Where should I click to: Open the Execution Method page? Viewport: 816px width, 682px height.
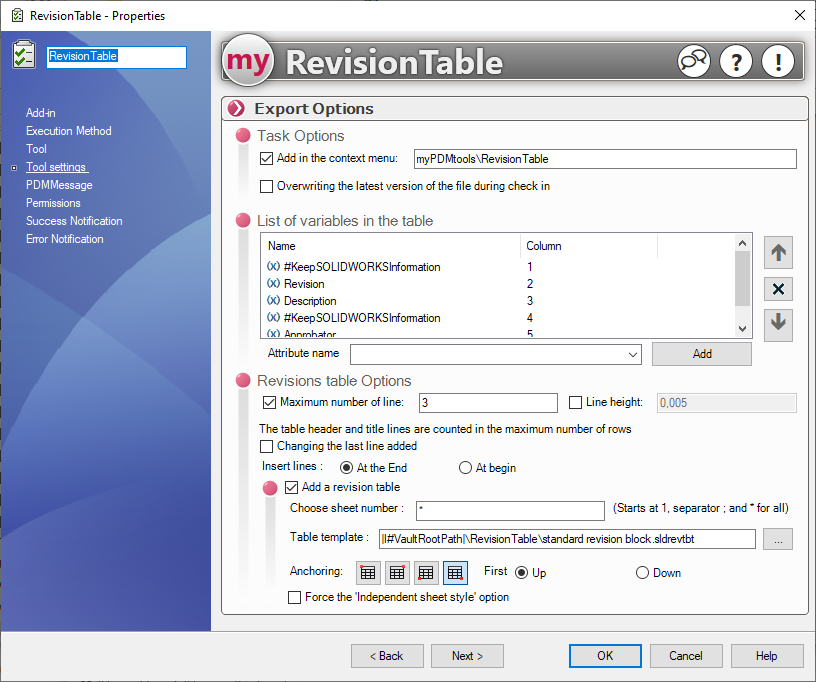pyautogui.click(x=68, y=131)
